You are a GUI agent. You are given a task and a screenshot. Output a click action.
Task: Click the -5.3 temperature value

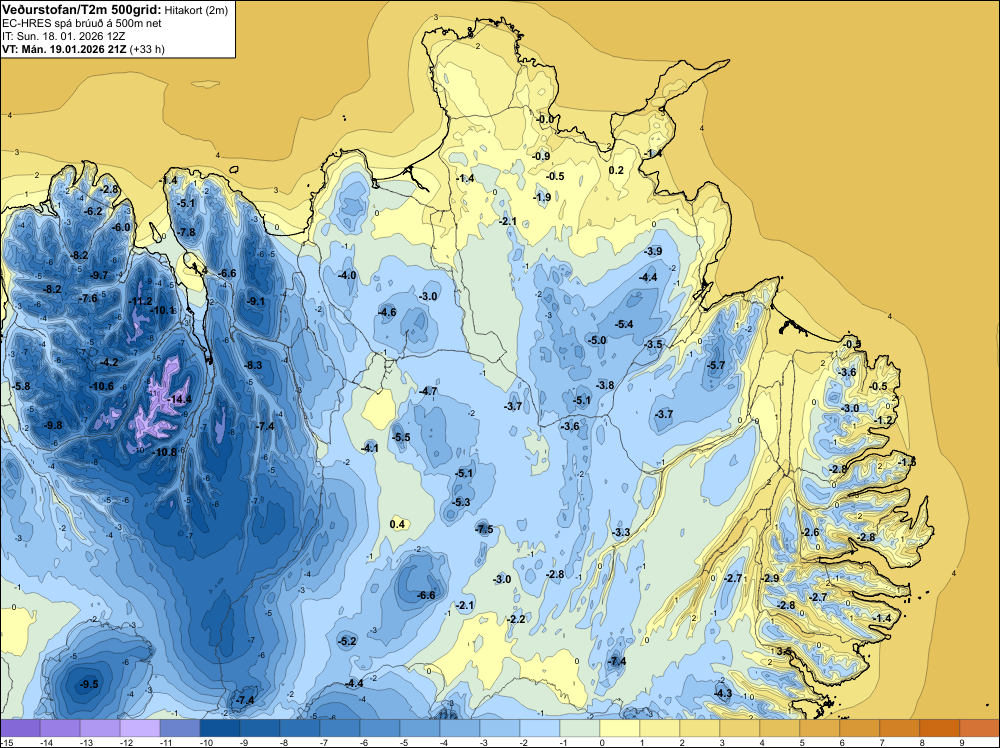[461, 502]
